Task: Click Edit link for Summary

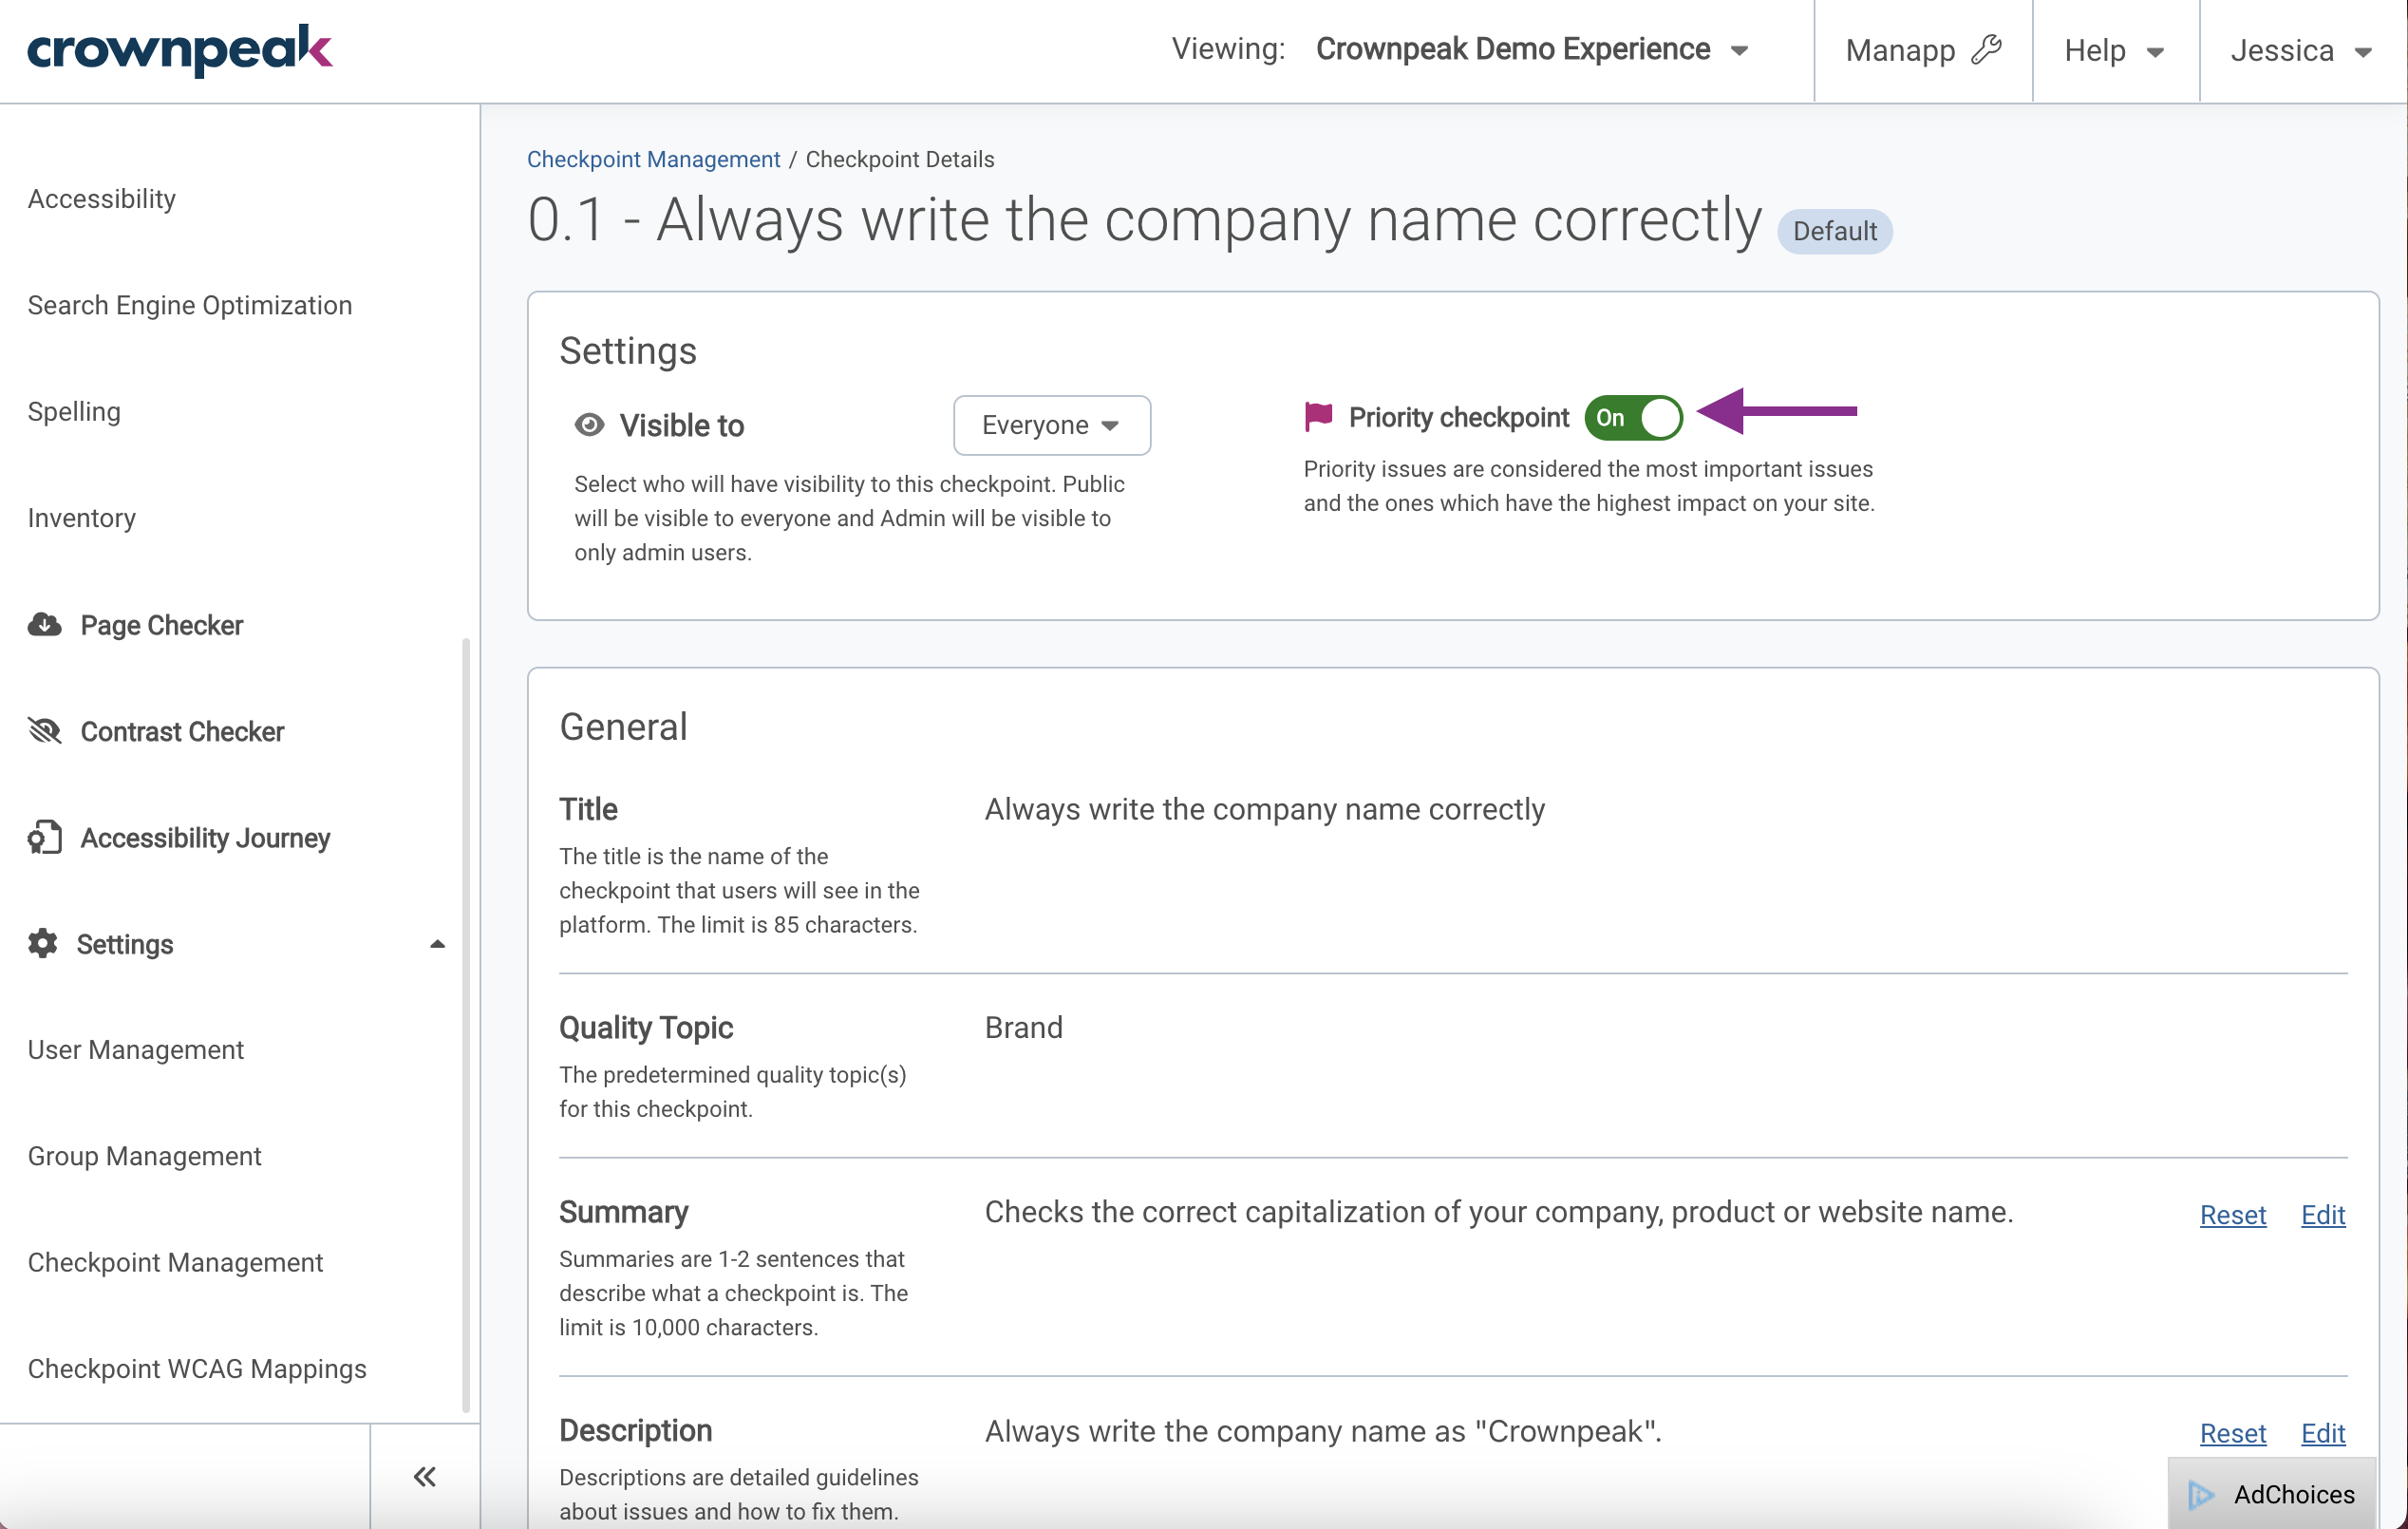Action: pos(2322,1214)
